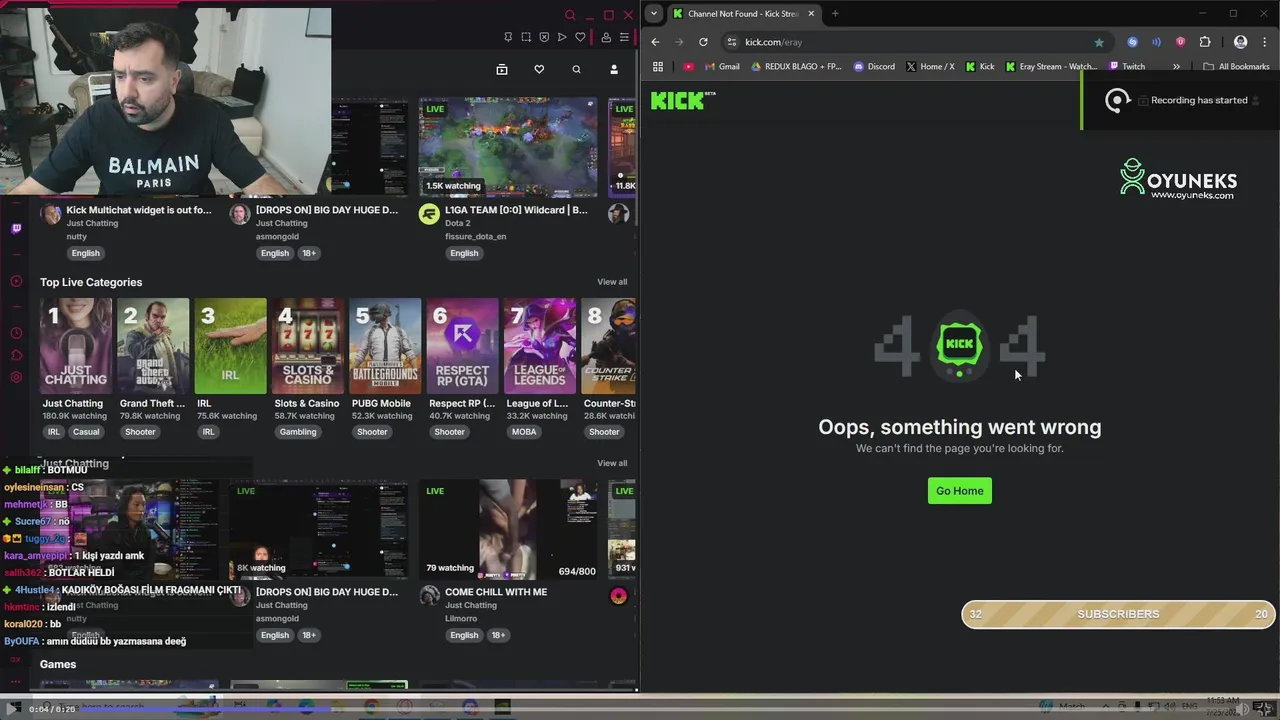Open Slots & Casino category card
This screenshot has height=720, width=1280.
(308, 345)
